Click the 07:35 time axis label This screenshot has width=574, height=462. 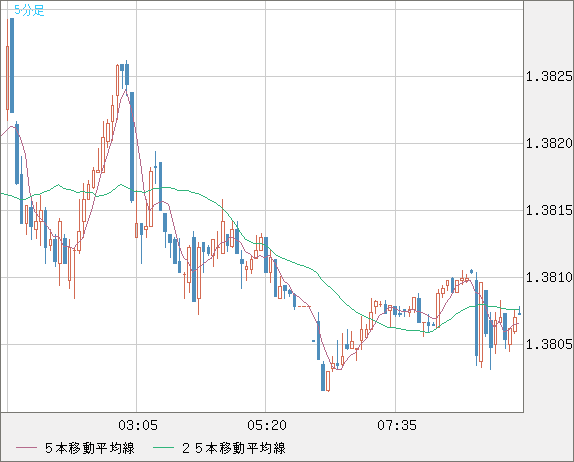(397, 425)
